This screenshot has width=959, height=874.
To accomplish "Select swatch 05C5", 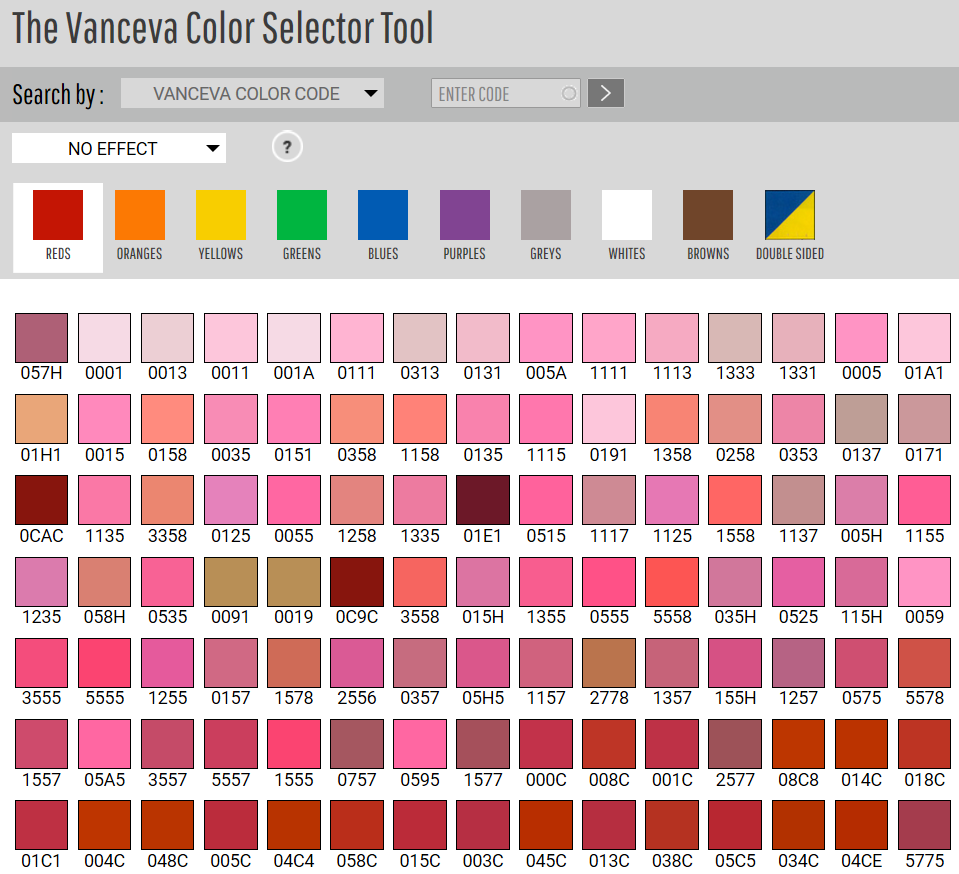I will [x=735, y=824].
